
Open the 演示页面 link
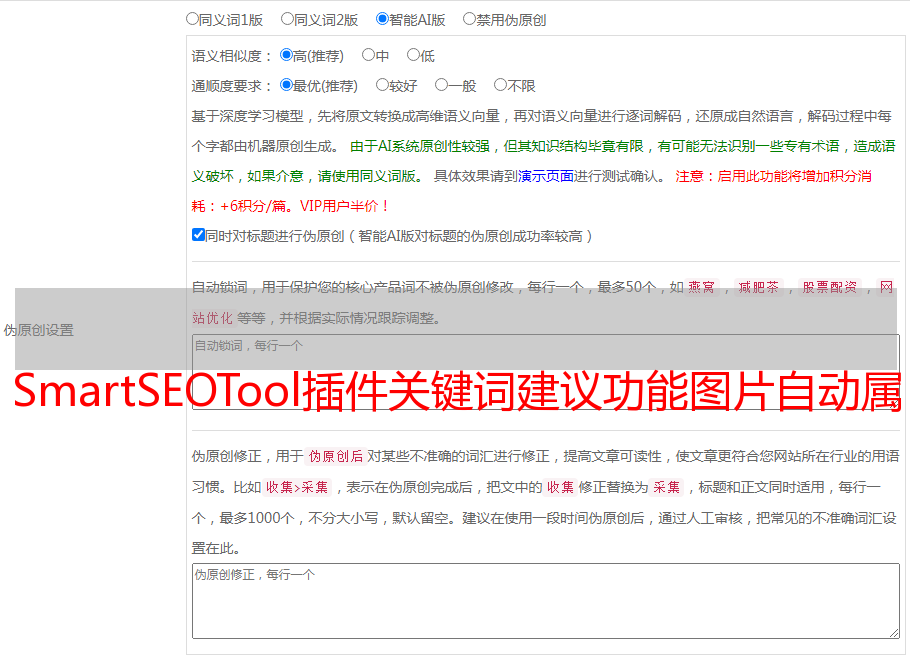[x=545, y=176]
